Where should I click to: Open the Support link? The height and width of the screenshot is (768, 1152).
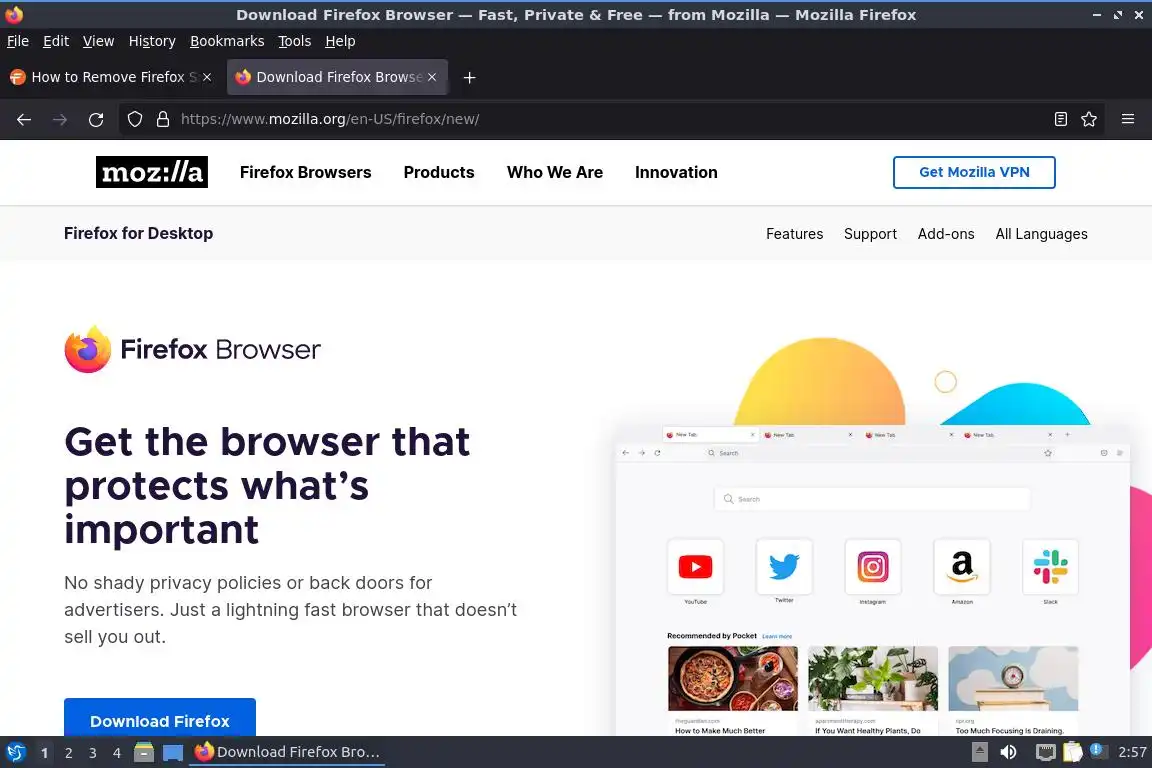tap(870, 234)
